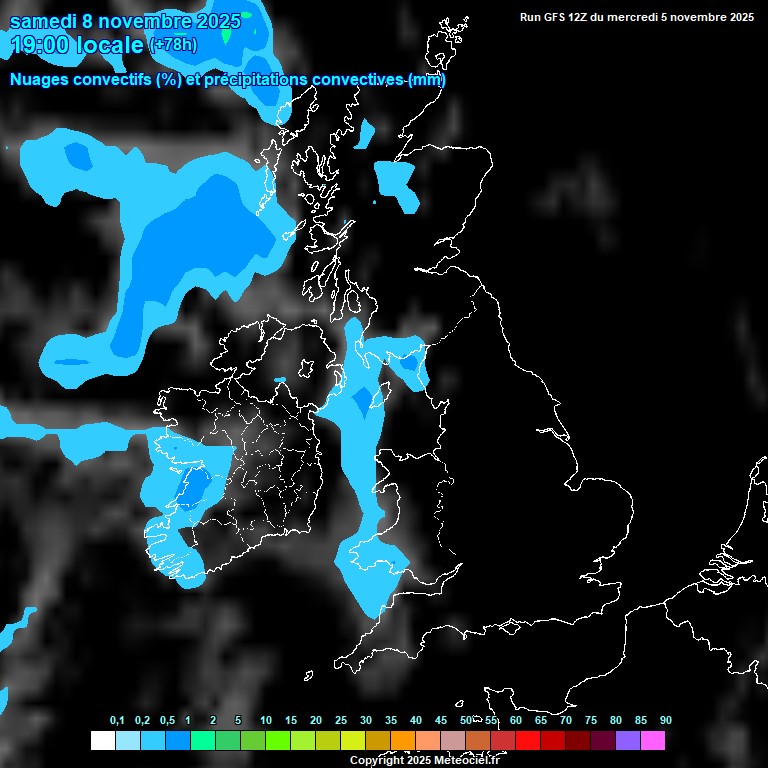Click the date title samedi 8 novembre 2025

[x=125, y=20]
